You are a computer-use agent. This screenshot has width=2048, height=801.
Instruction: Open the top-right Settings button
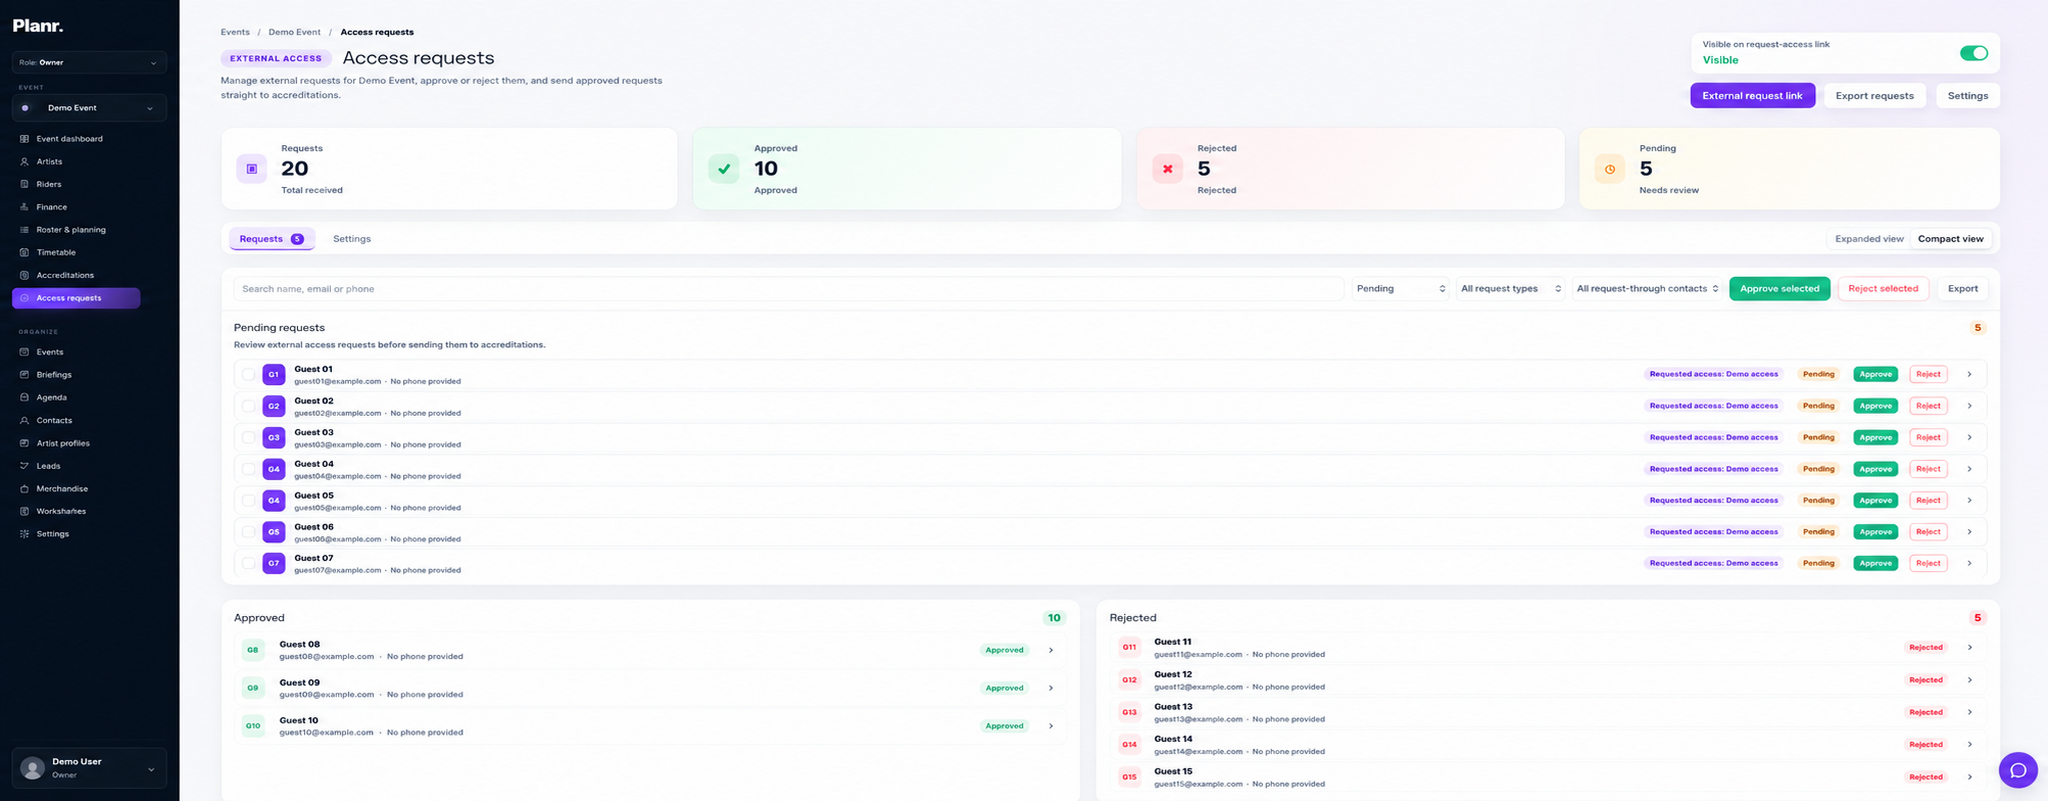[1967, 96]
